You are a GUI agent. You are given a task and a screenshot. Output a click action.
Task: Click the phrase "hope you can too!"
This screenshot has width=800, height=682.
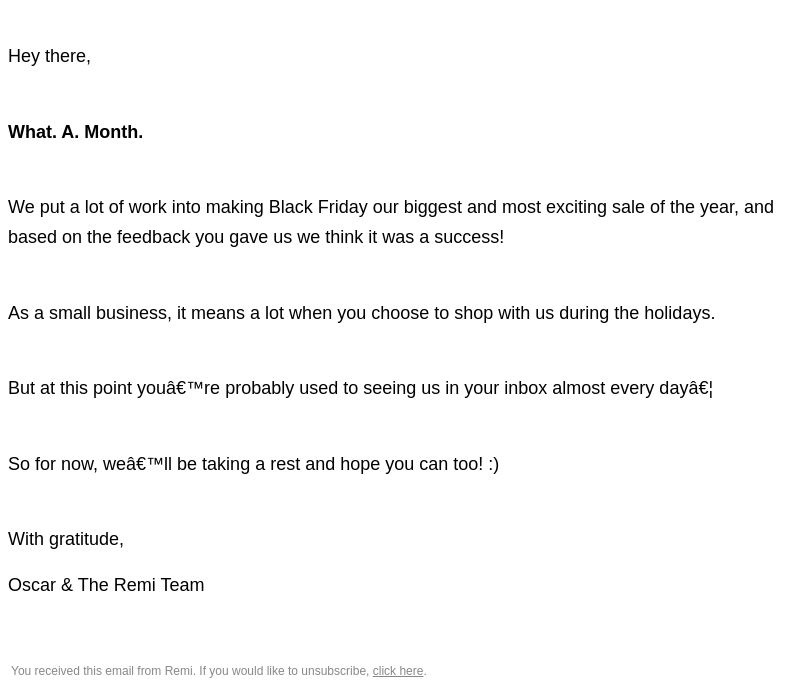coord(411,464)
